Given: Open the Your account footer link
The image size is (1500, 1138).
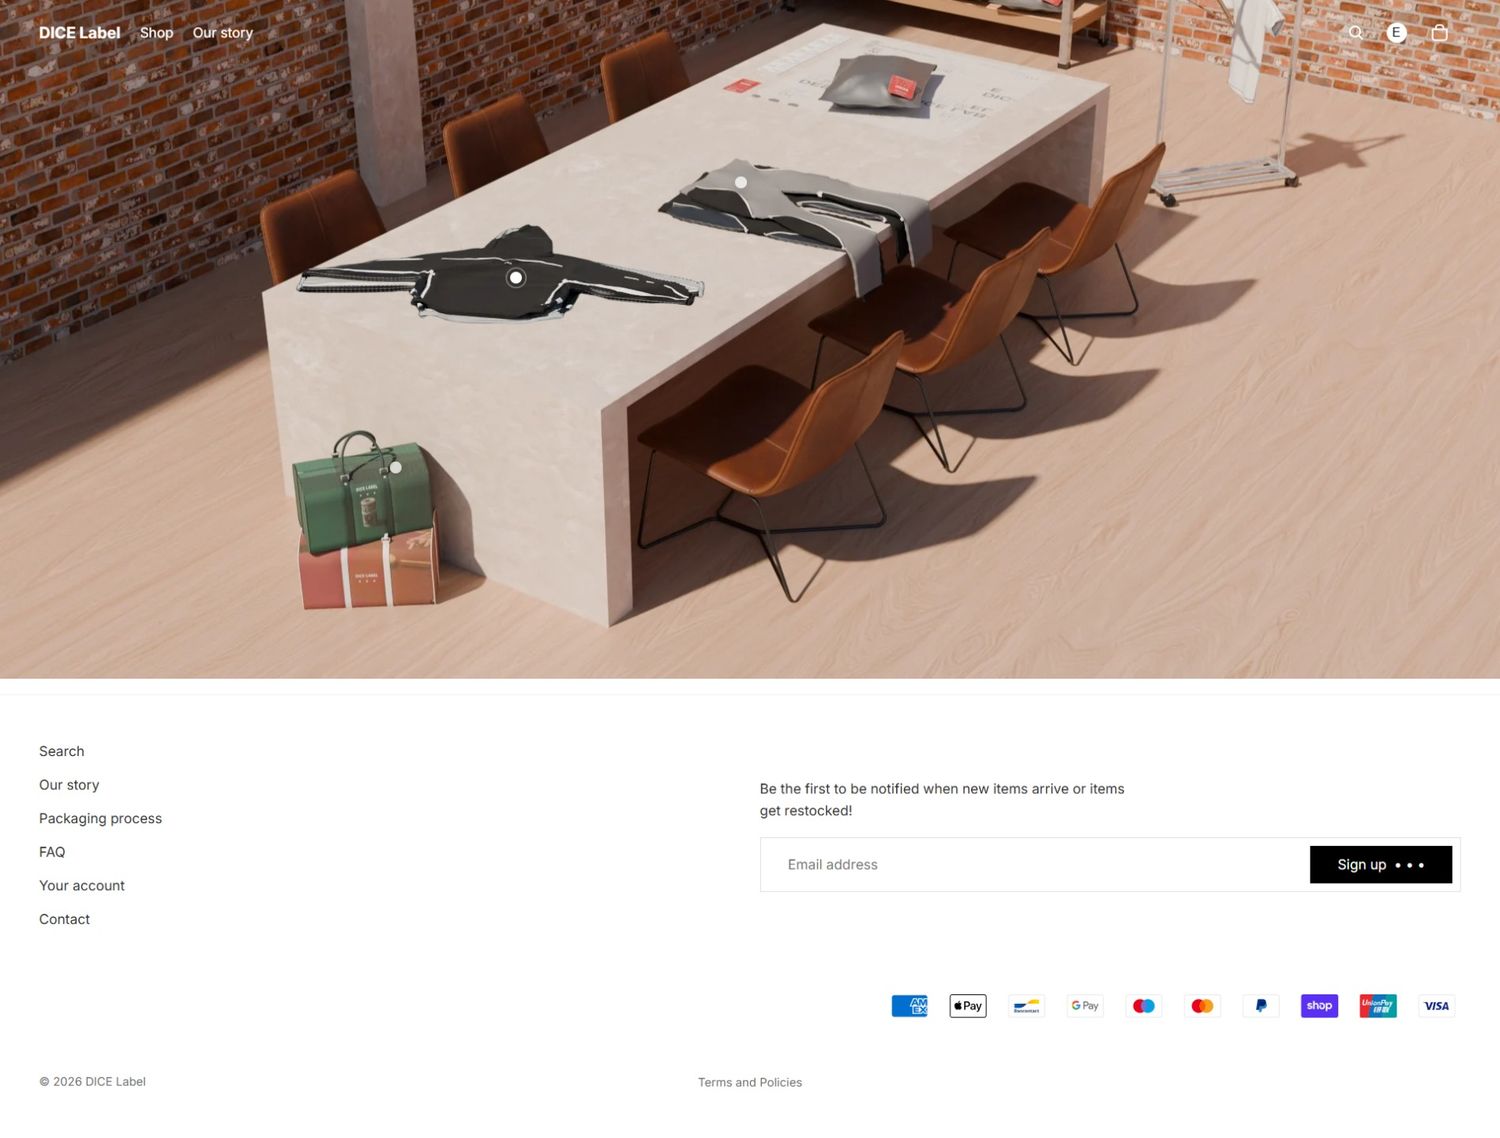Looking at the screenshot, I should pos(82,886).
